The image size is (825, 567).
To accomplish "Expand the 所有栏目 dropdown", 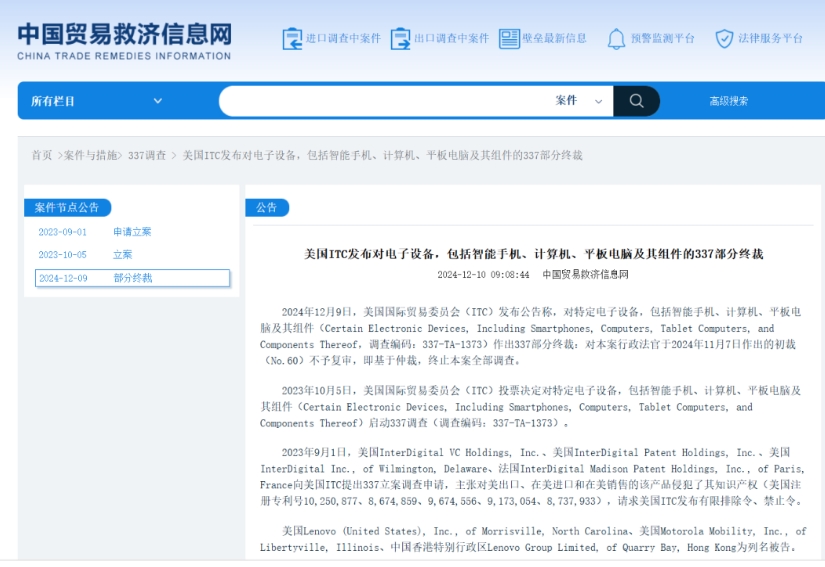I will pyautogui.click(x=96, y=101).
